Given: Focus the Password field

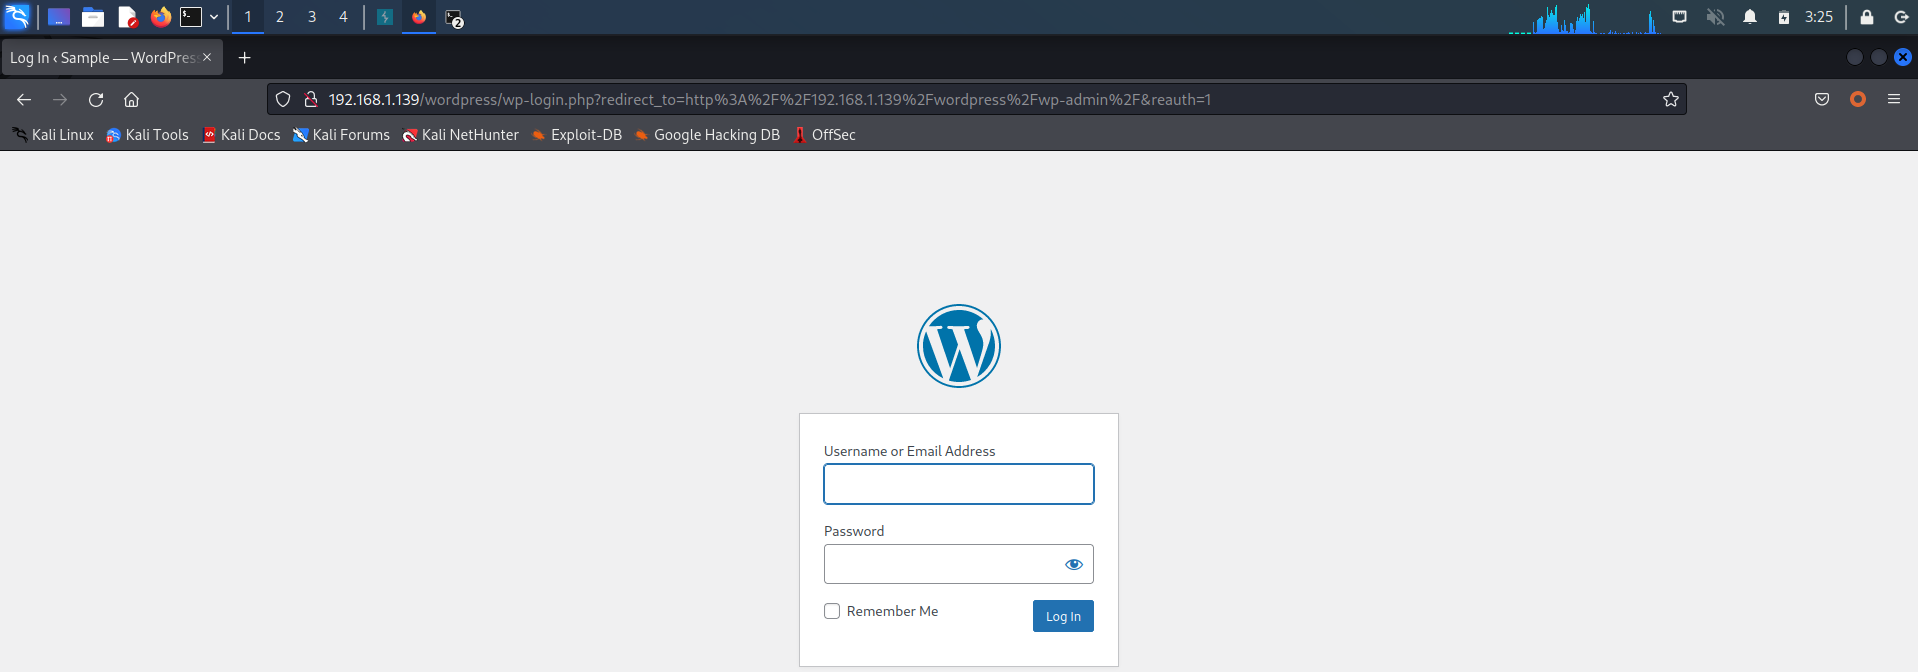Looking at the screenshot, I should 959,564.
